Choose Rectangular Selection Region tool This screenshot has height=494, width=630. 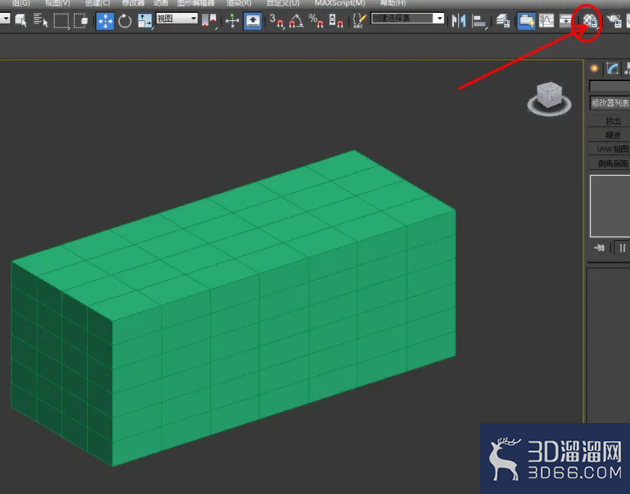[61, 20]
